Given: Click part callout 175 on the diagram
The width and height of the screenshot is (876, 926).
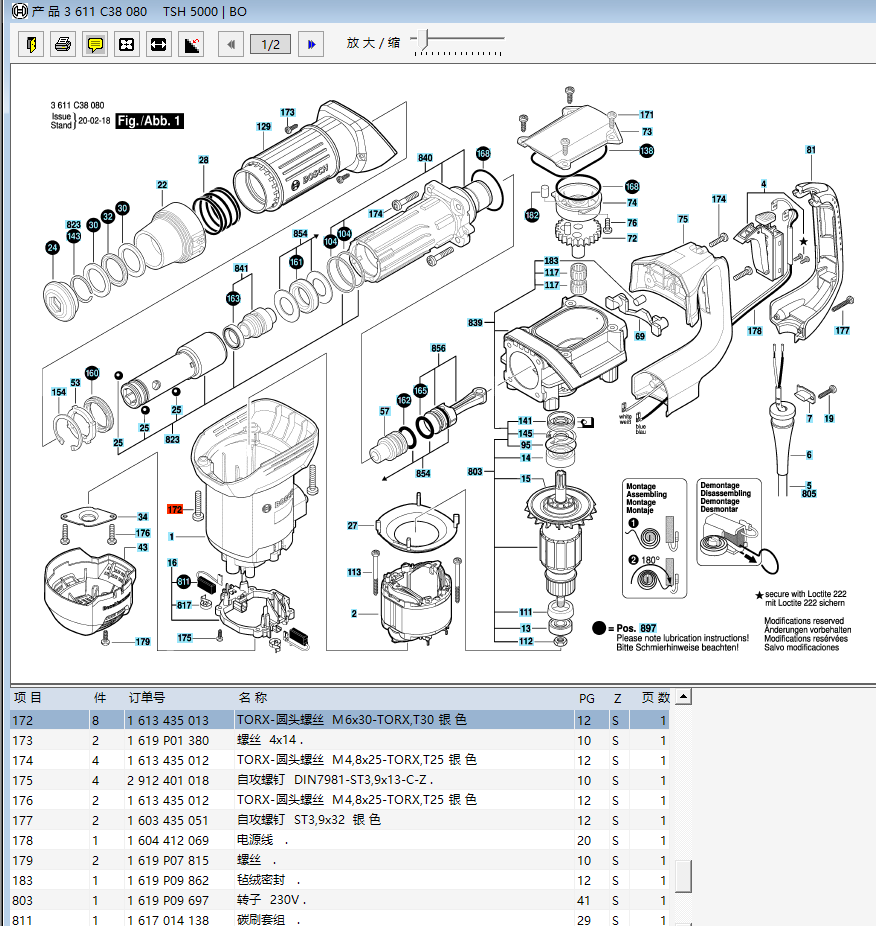Looking at the screenshot, I should tap(184, 638).
